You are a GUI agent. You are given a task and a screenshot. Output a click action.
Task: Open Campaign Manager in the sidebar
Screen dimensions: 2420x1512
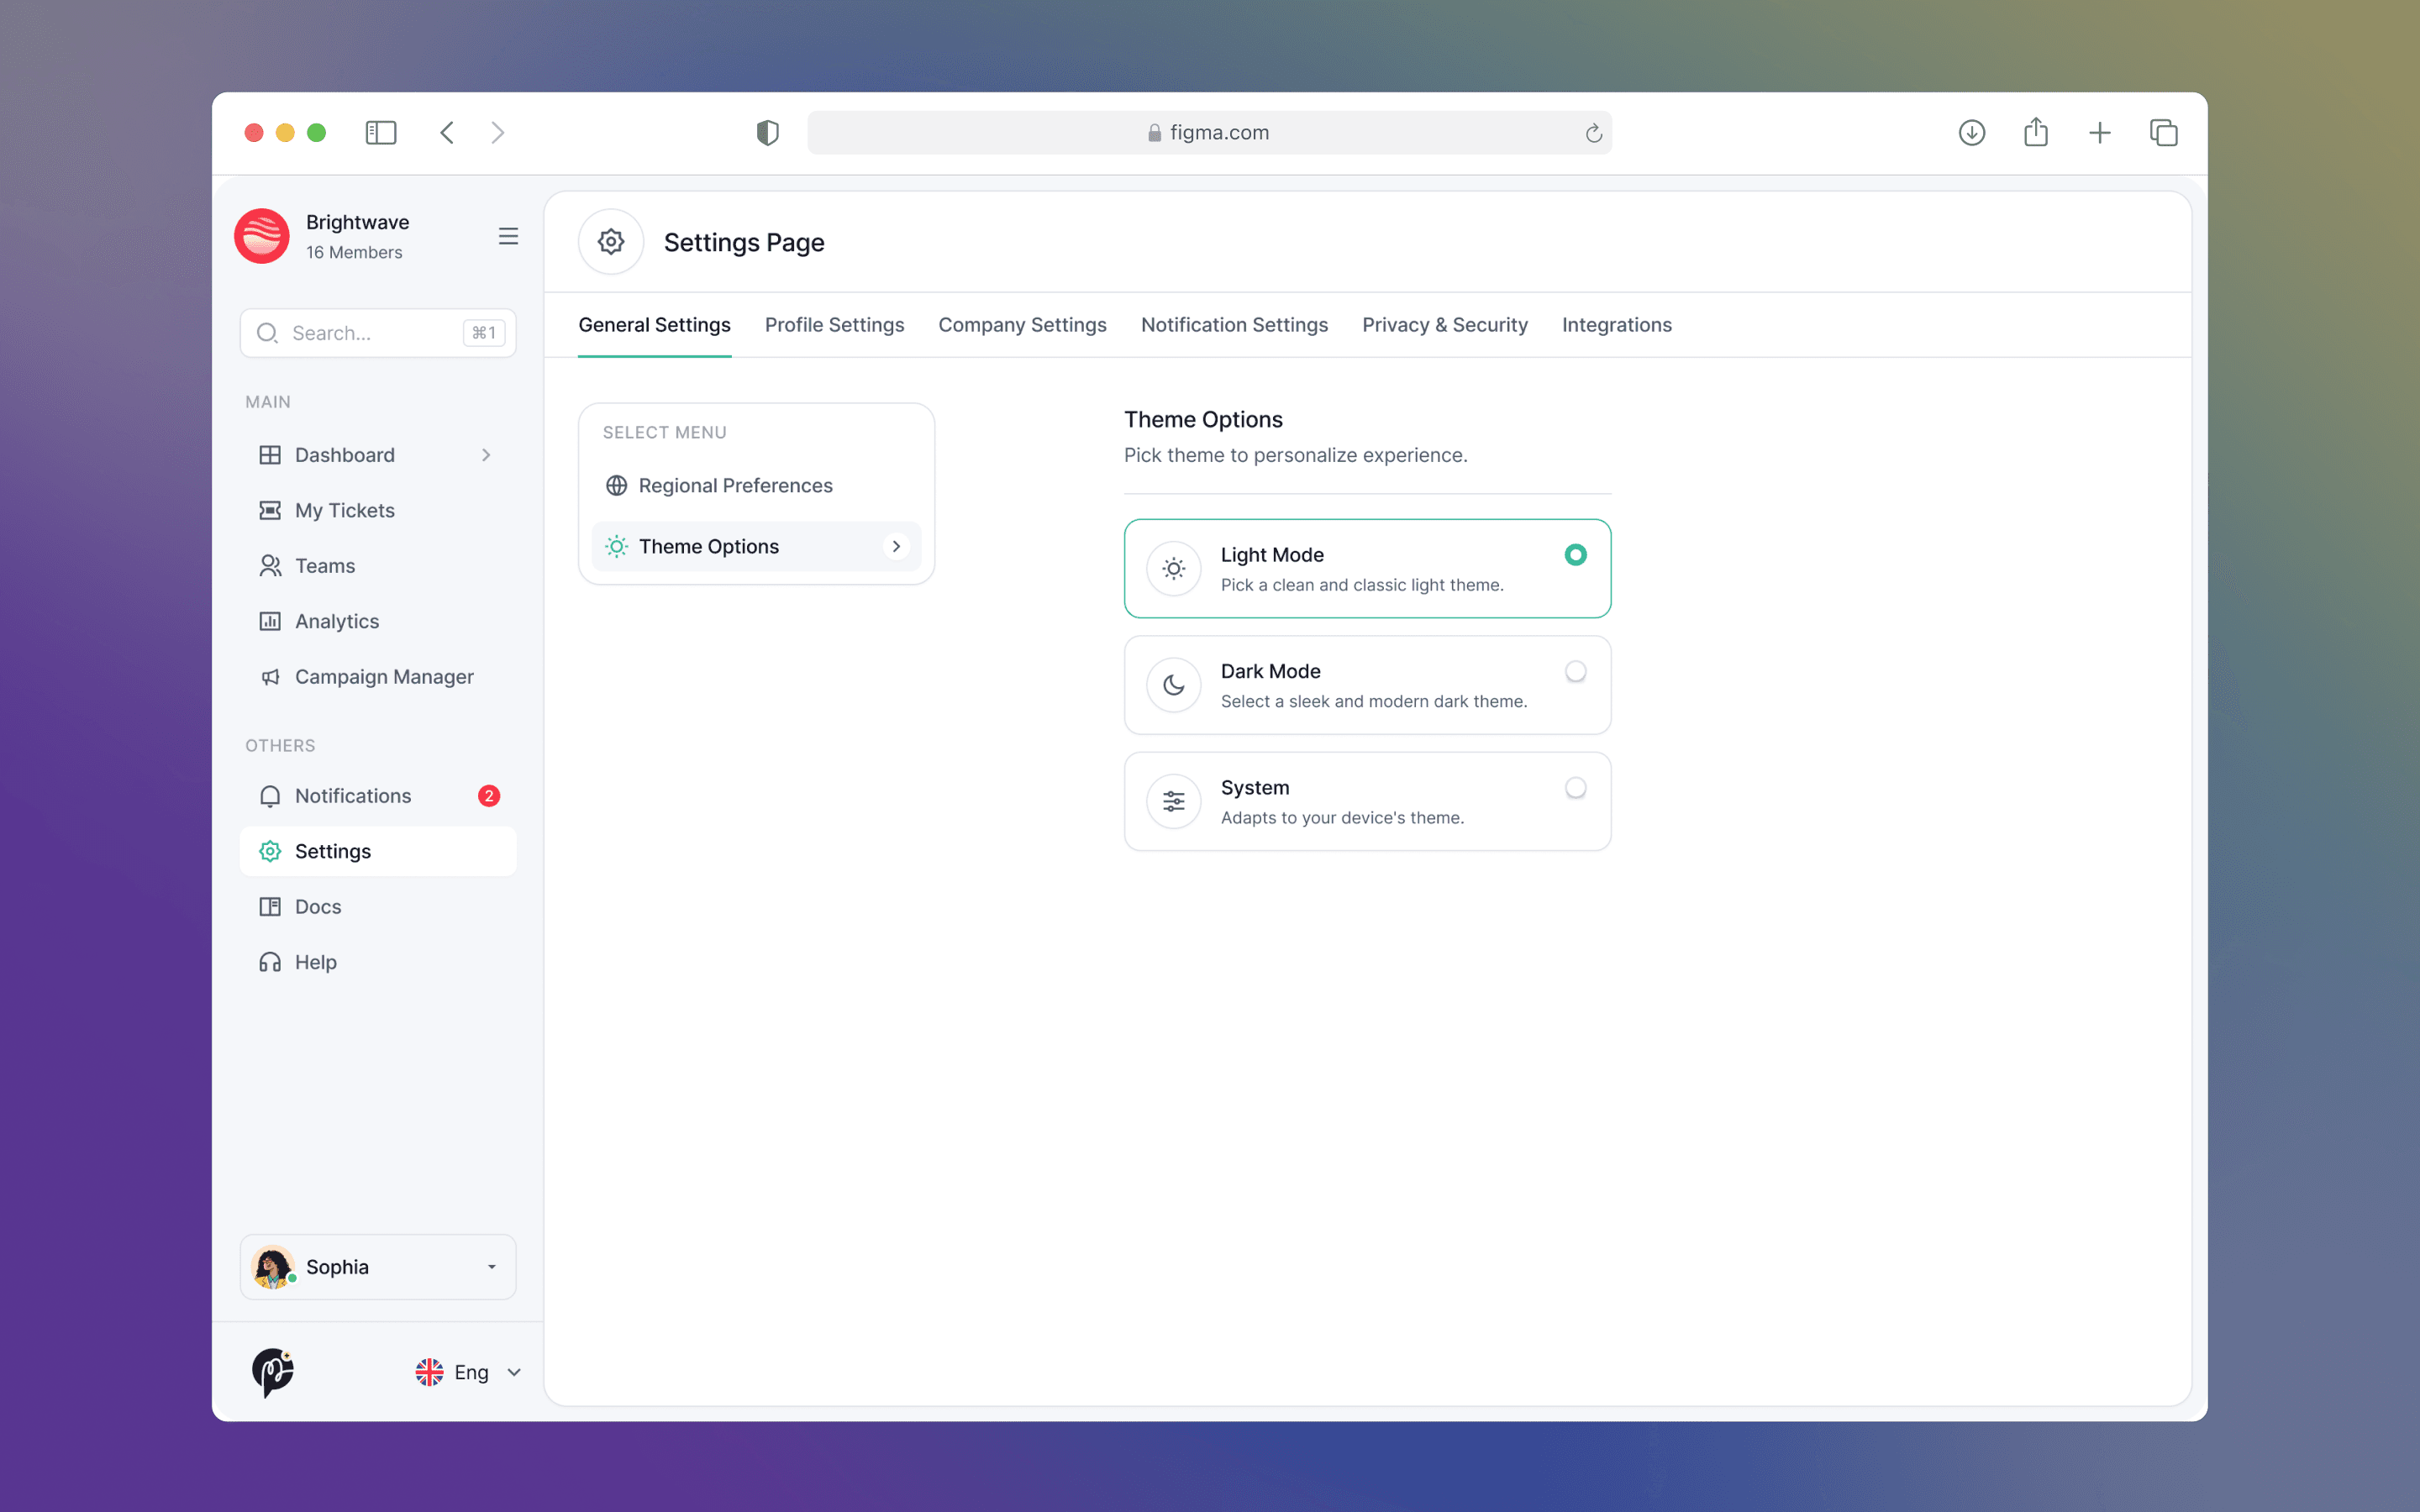click(378, 677)
